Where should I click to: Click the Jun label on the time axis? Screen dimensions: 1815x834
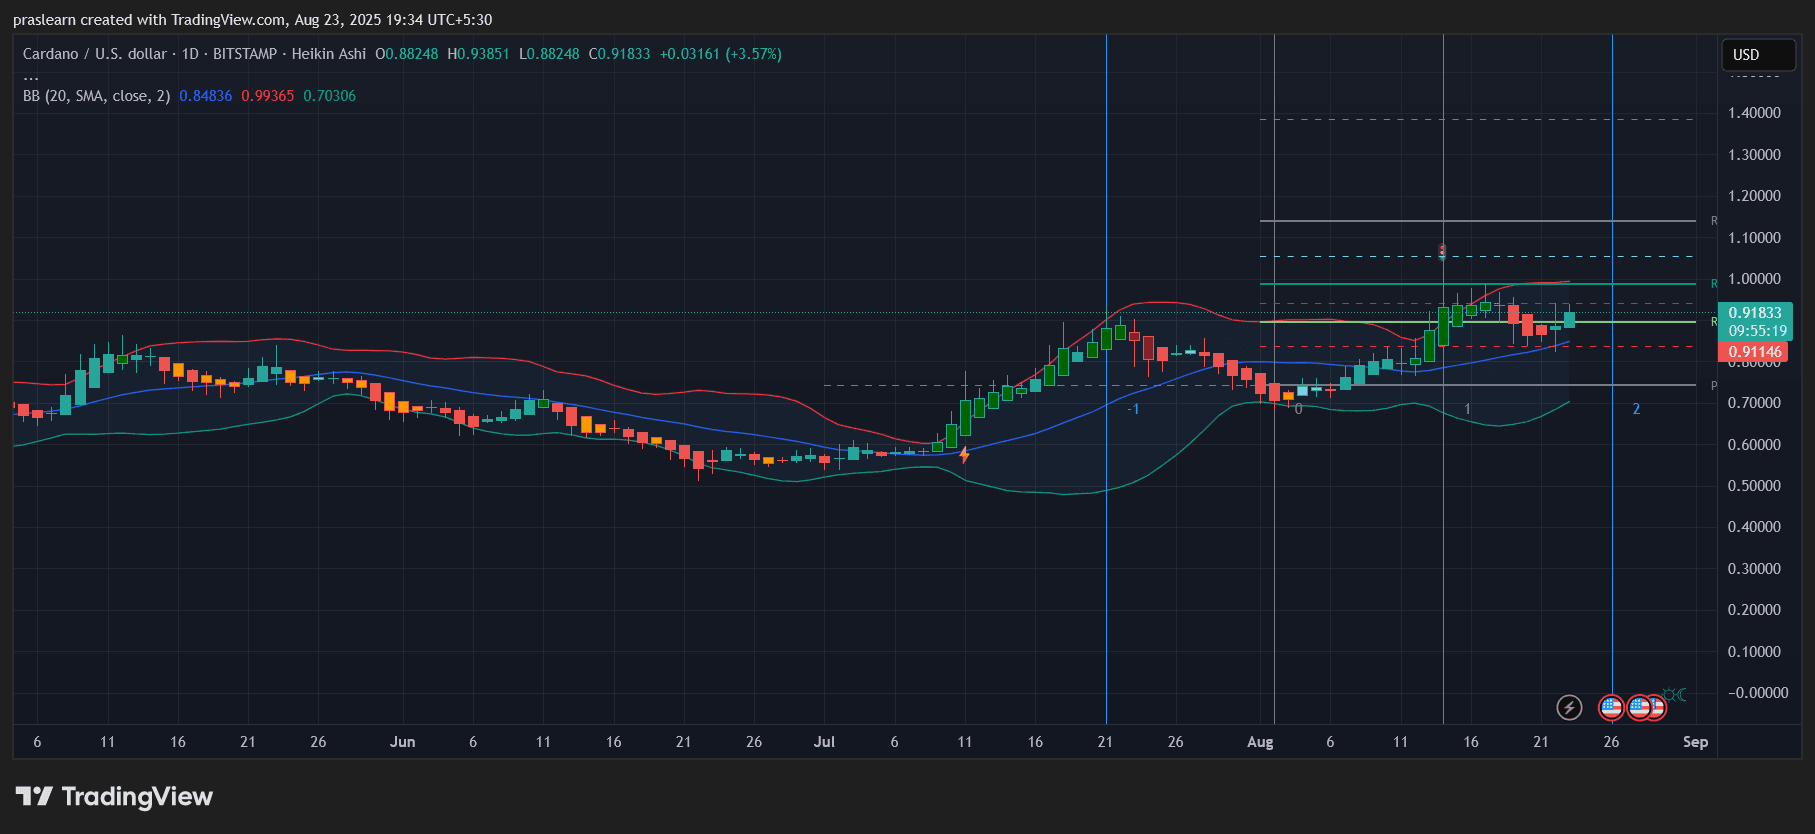point(402,742)
